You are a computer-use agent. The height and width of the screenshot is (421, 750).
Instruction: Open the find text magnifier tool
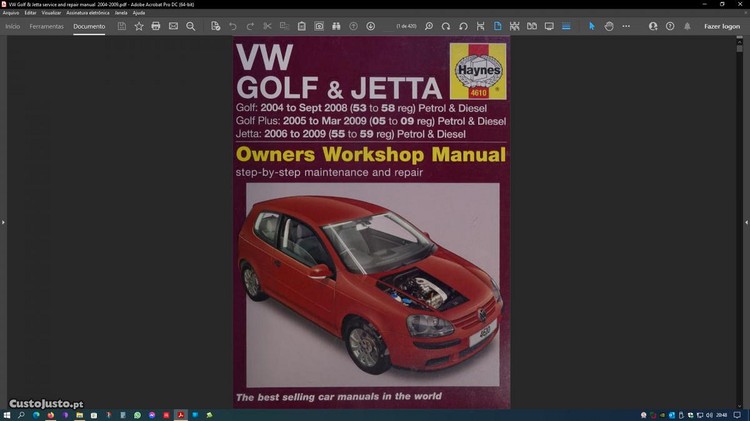click(x=191, y=26)
